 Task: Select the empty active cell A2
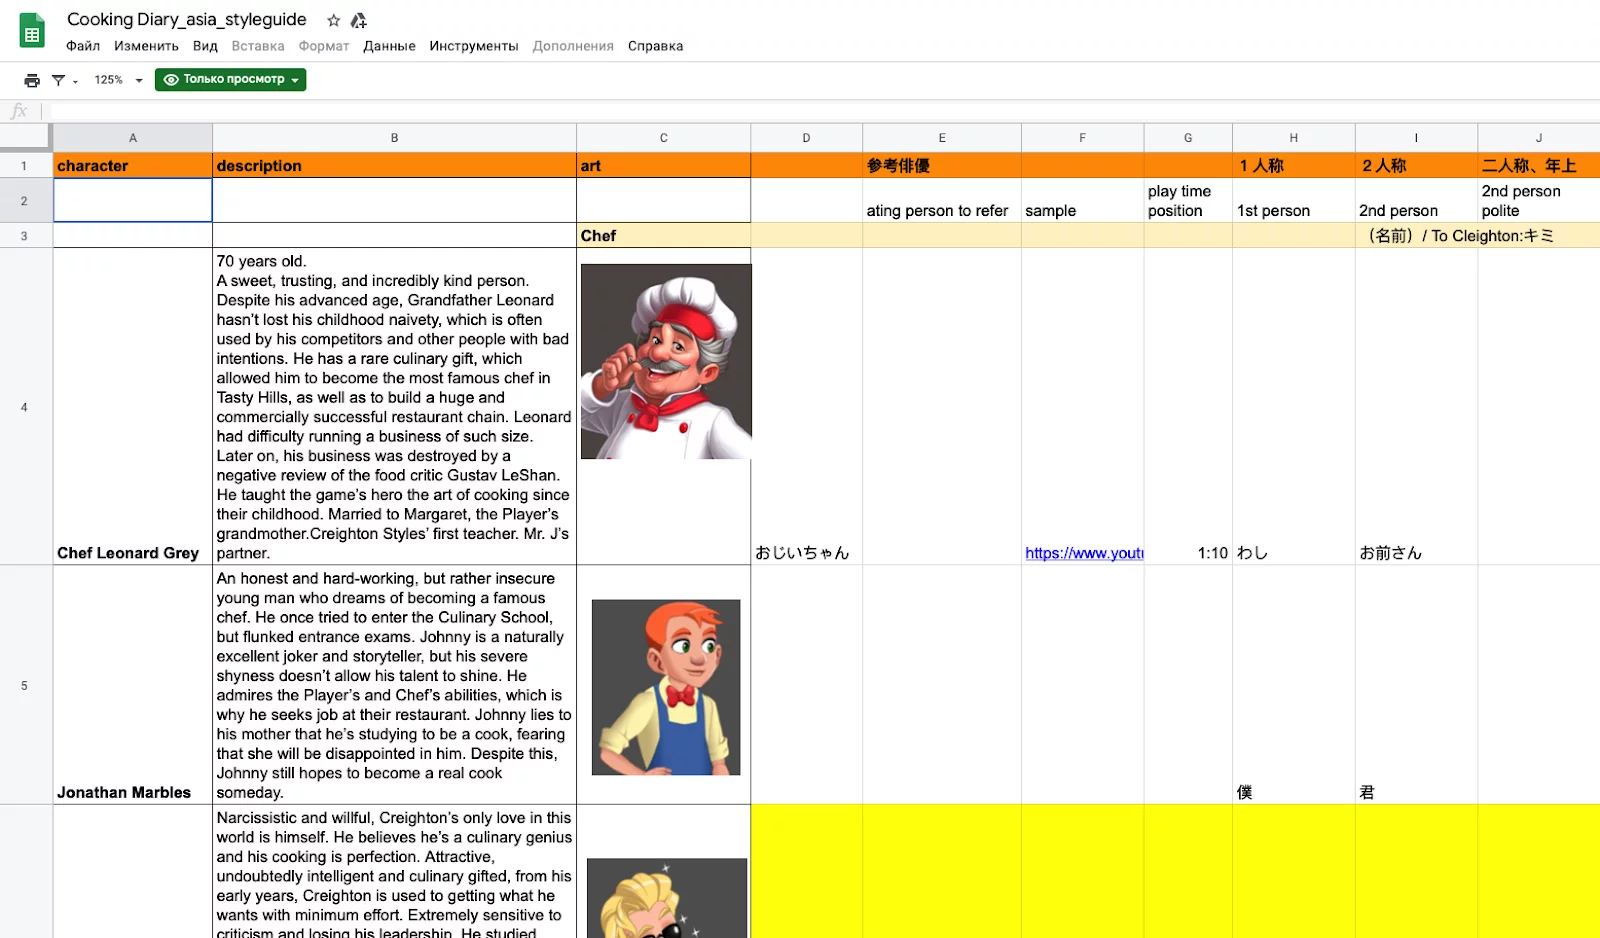[133, 200]
